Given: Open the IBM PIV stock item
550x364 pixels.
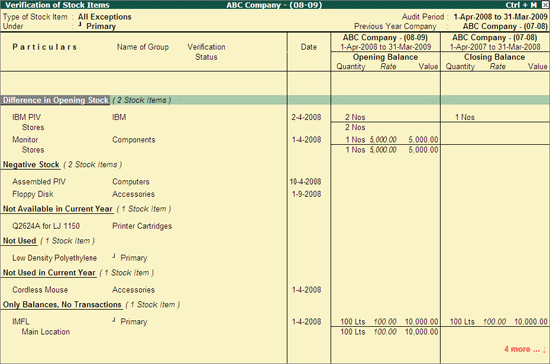Looking at the screenshot, I should (26, 117).
